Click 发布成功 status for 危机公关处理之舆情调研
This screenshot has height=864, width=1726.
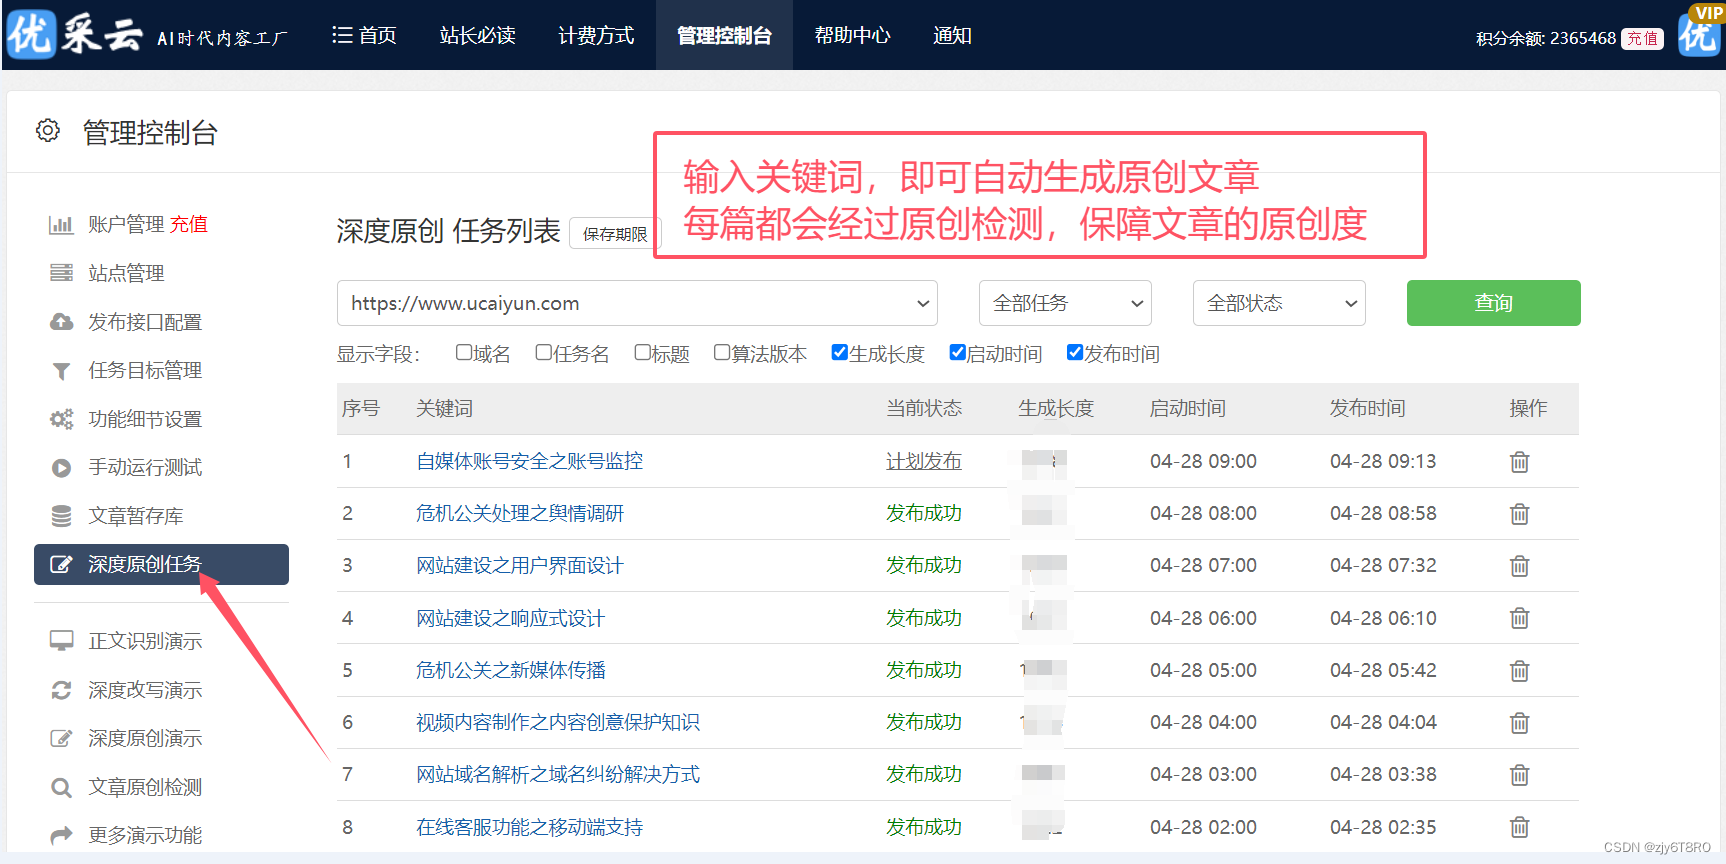924,513
